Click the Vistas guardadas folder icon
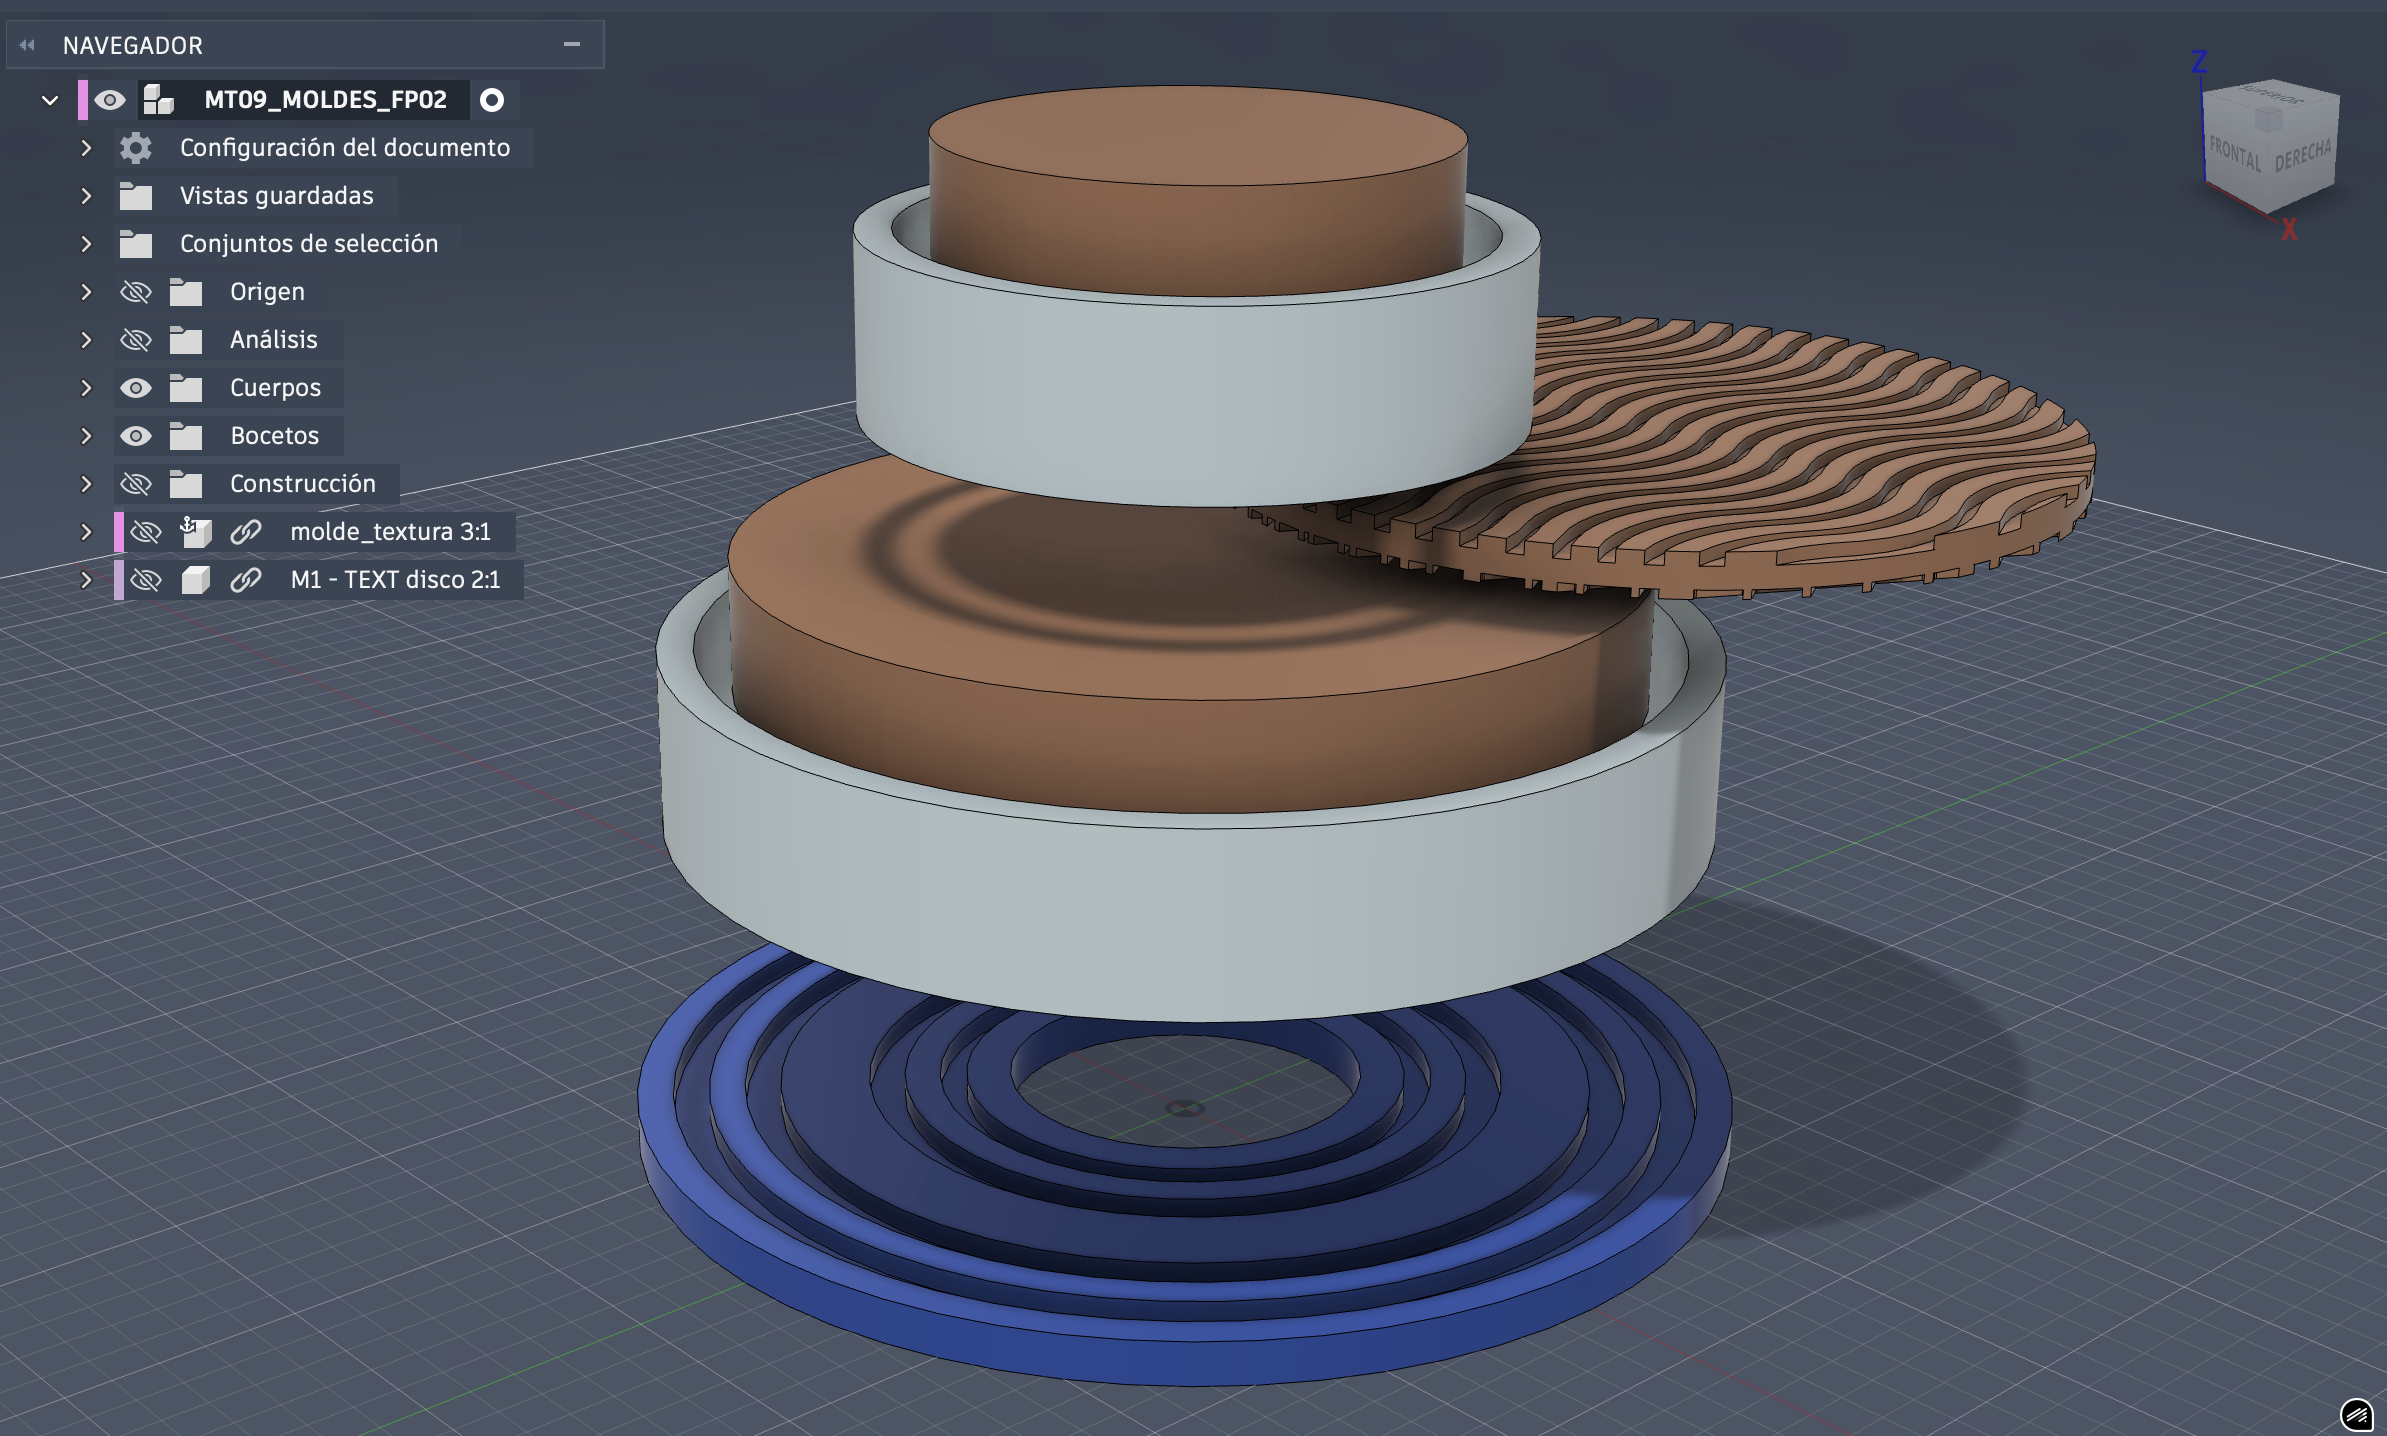The image size is (2387, 1436). pos(136,196)
